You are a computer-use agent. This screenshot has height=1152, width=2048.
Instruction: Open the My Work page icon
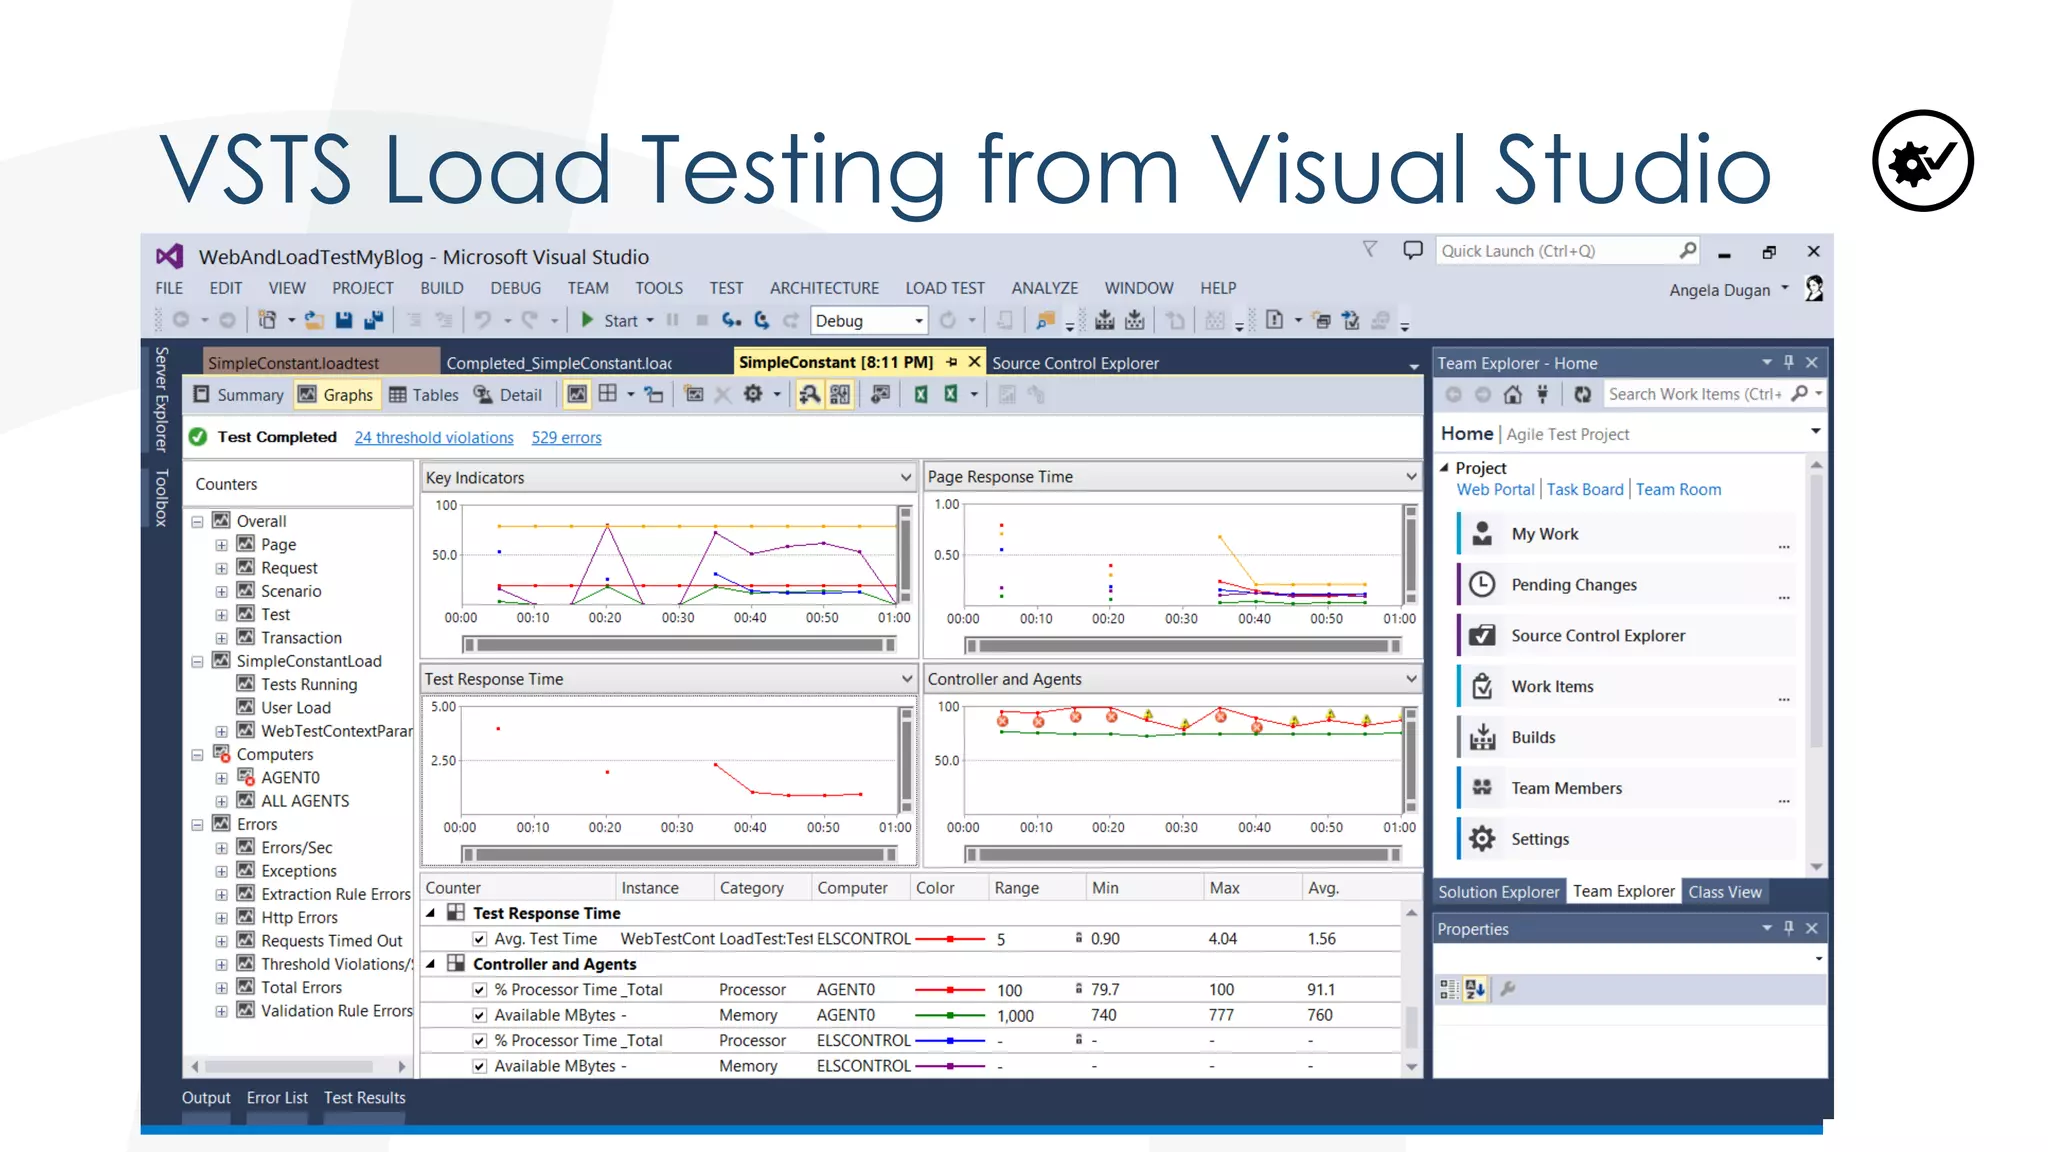[1482, 534]
